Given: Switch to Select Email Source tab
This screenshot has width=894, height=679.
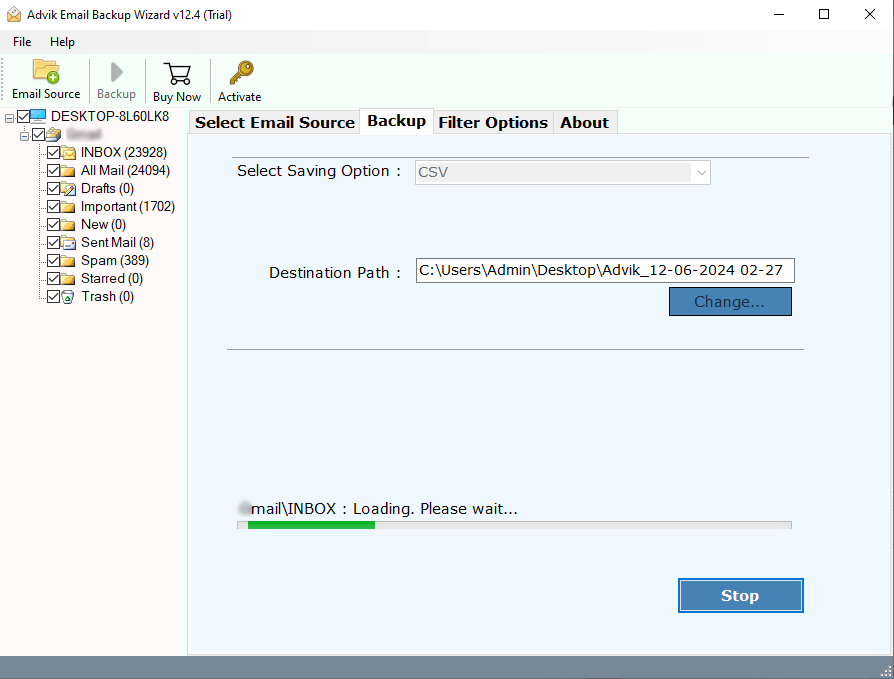Looking at the screenshot, I should coord(275,123).
